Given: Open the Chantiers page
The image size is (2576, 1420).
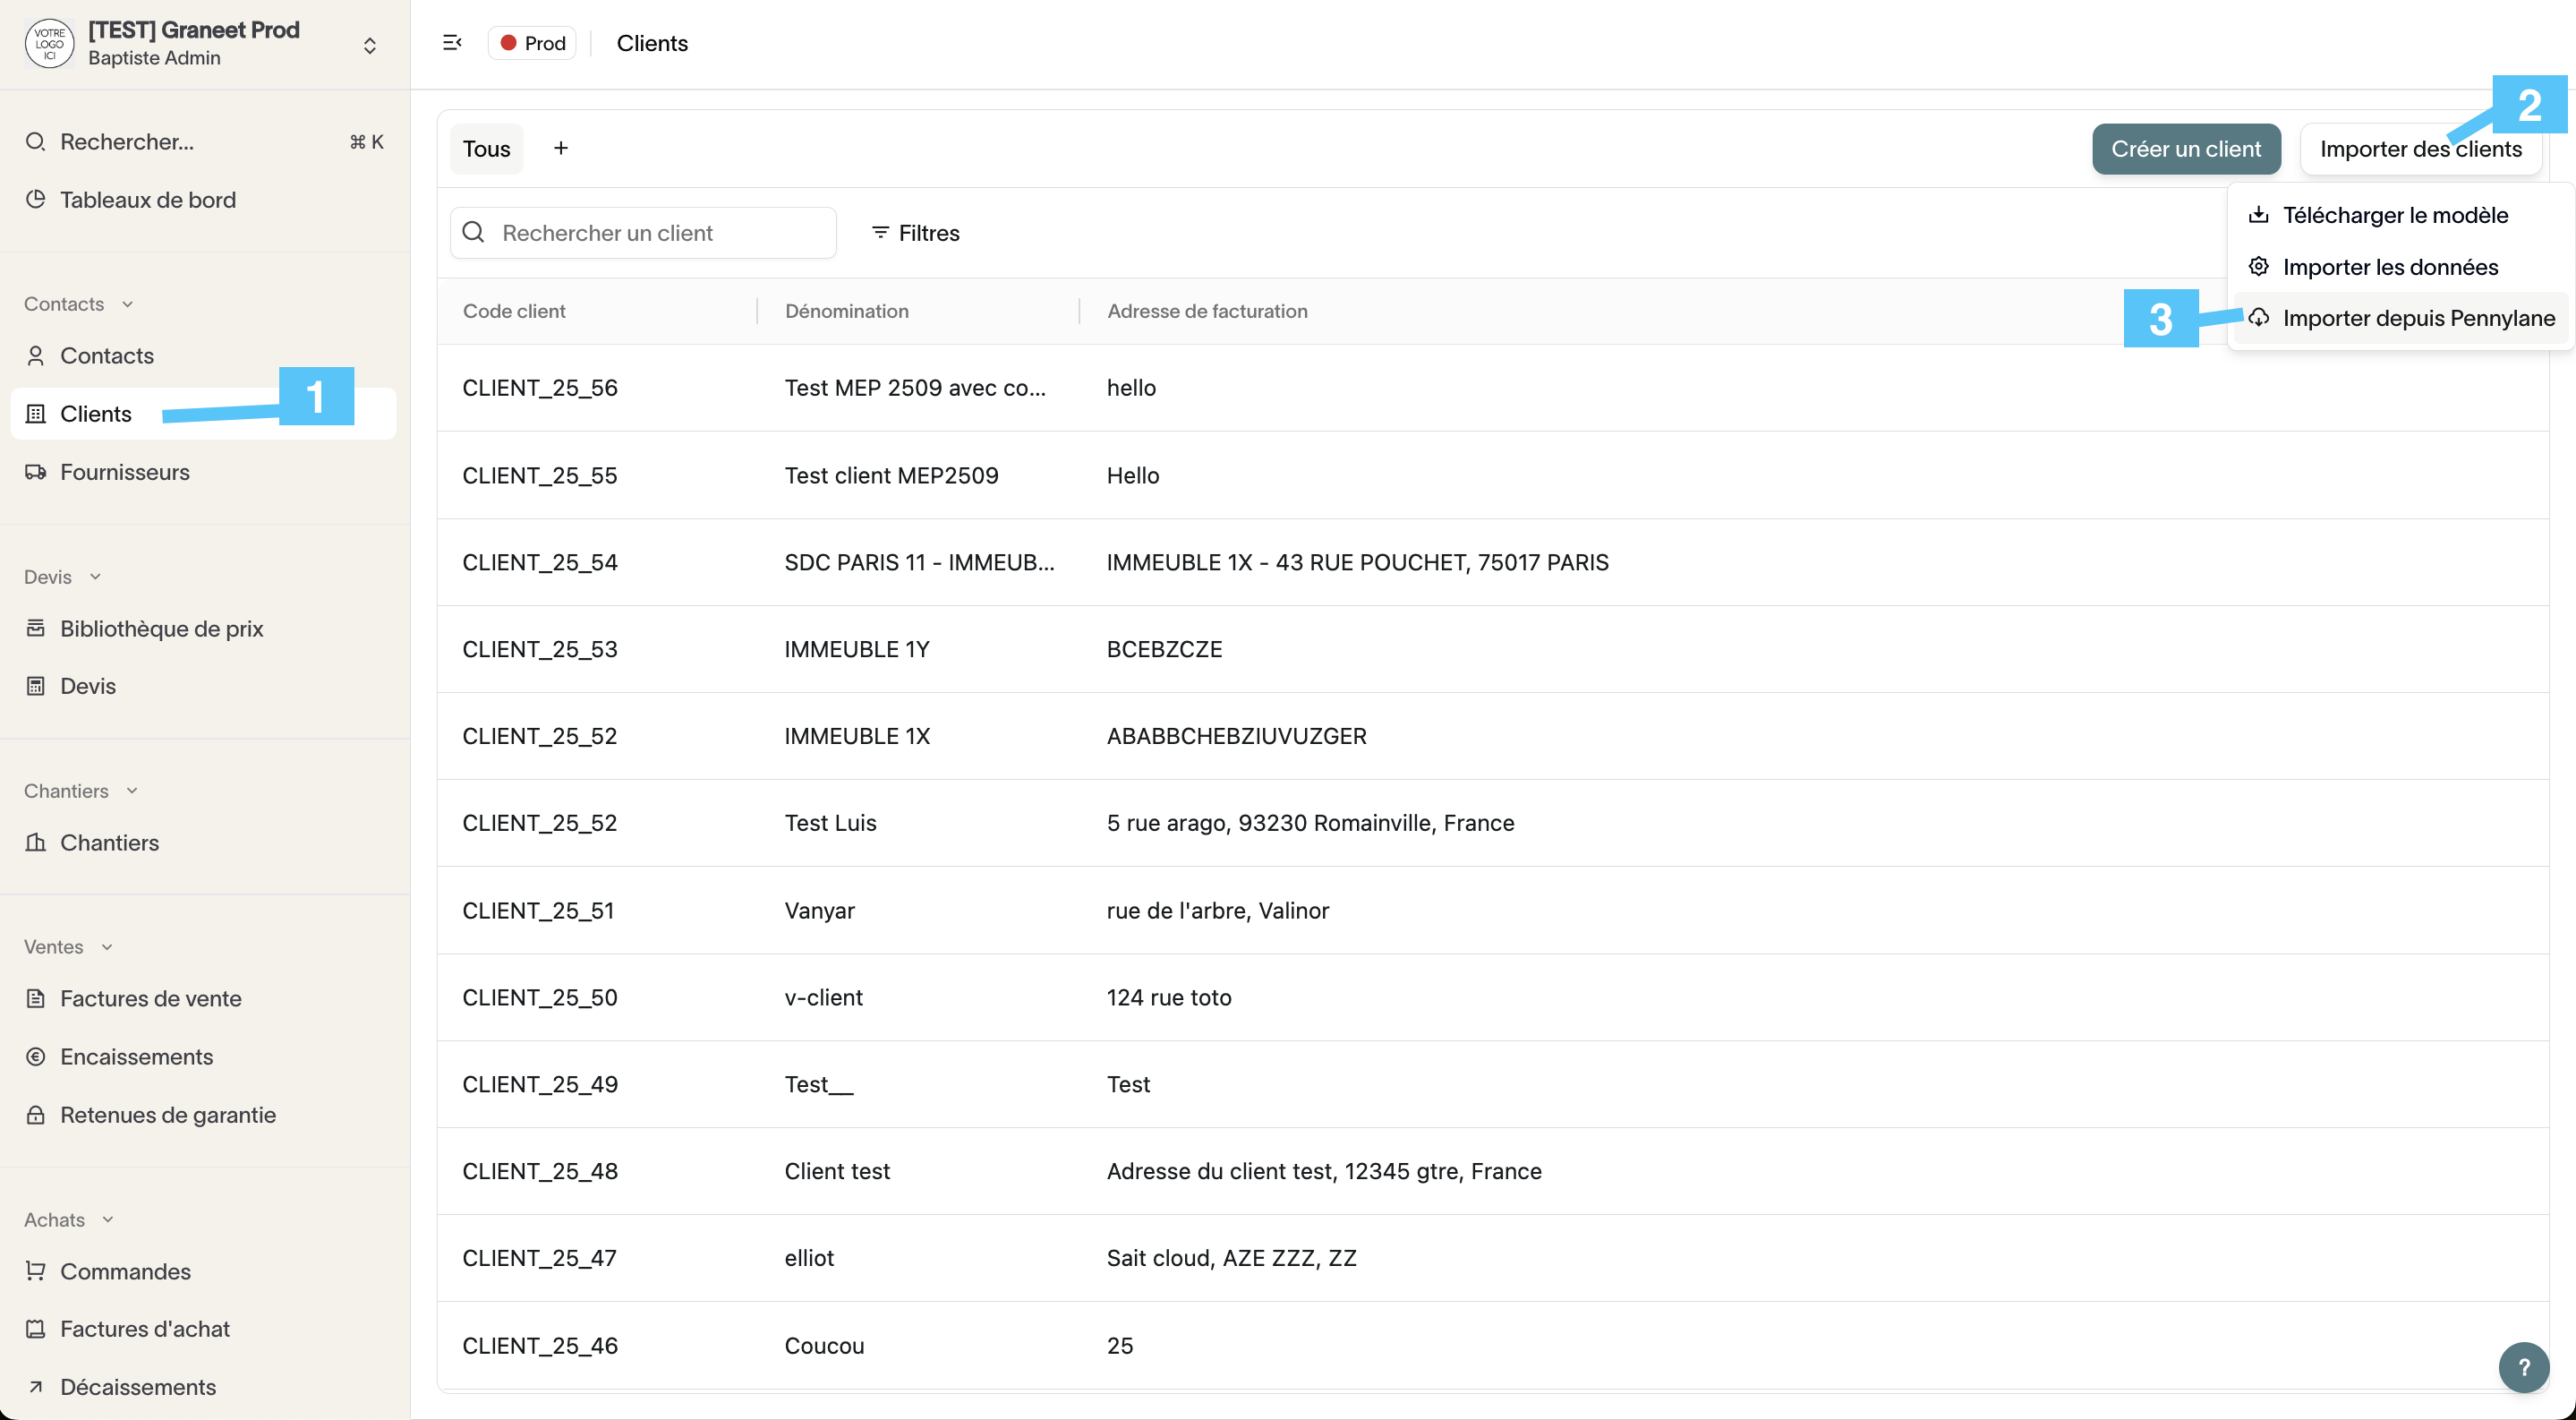Looking at the screenshot, I should click(109, 842).
